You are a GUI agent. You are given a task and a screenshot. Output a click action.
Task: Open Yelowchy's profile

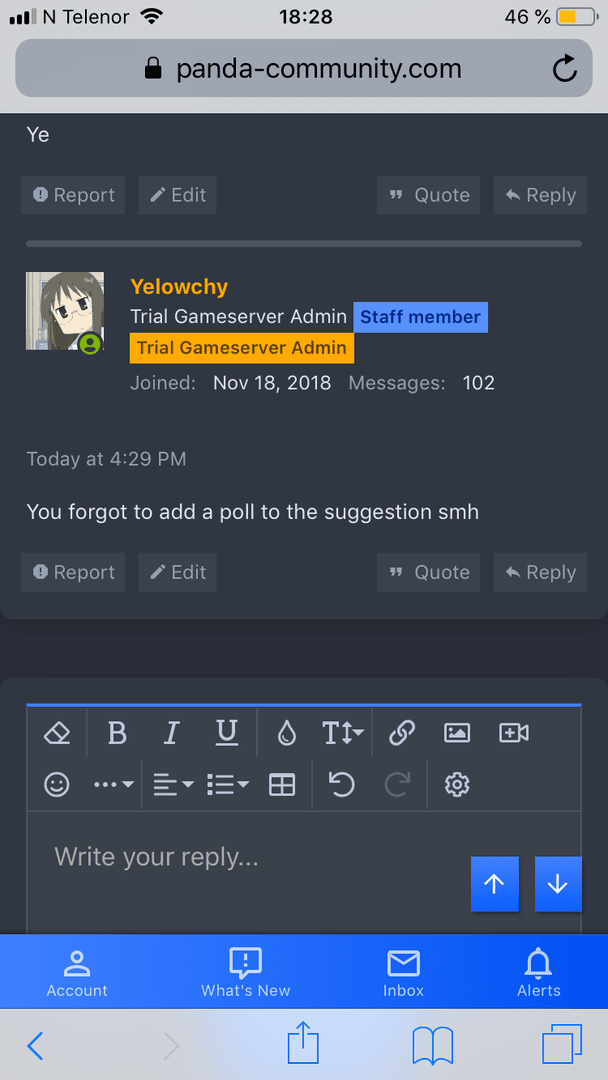179,287
